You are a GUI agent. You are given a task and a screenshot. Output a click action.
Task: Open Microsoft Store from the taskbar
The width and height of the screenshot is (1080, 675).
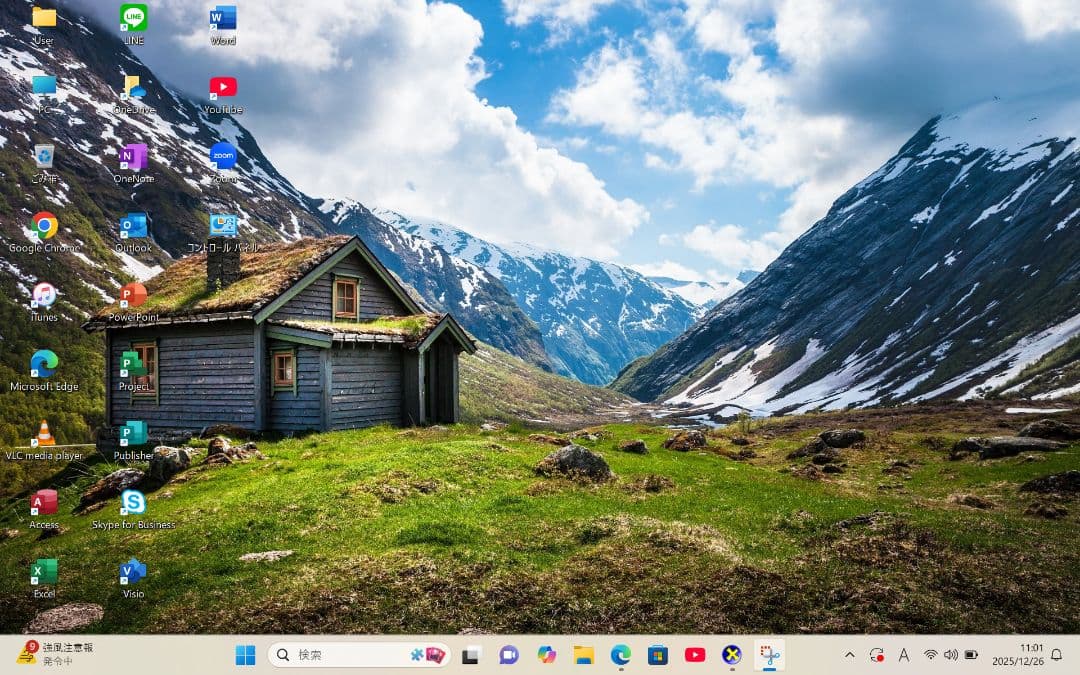point(657,656)
